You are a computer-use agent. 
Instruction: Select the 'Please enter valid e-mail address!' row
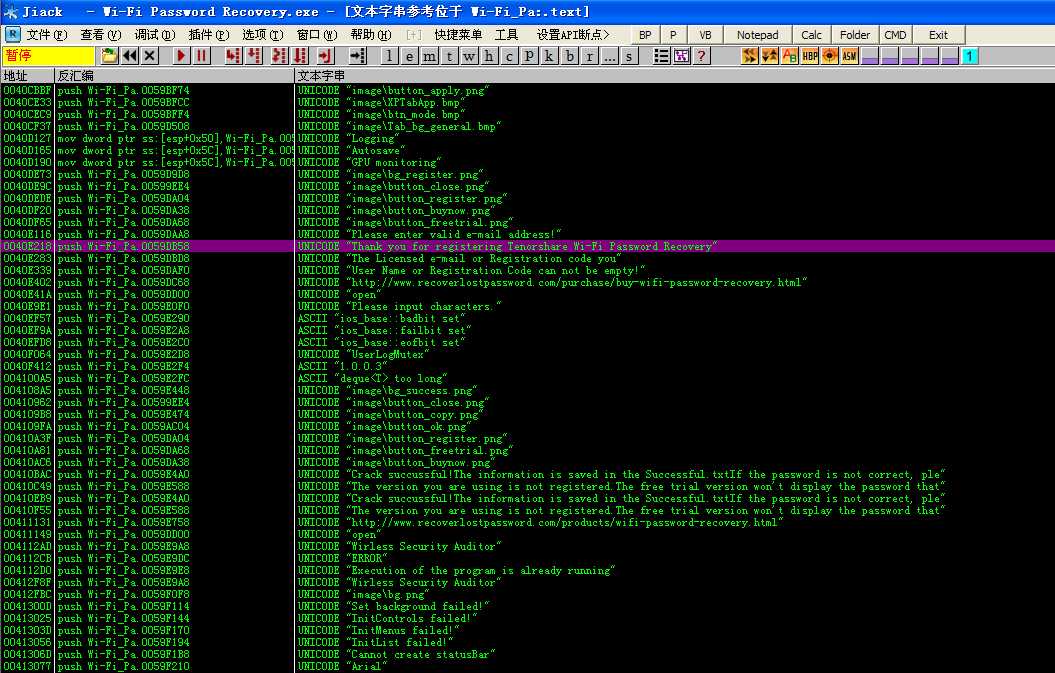[528, 234]
